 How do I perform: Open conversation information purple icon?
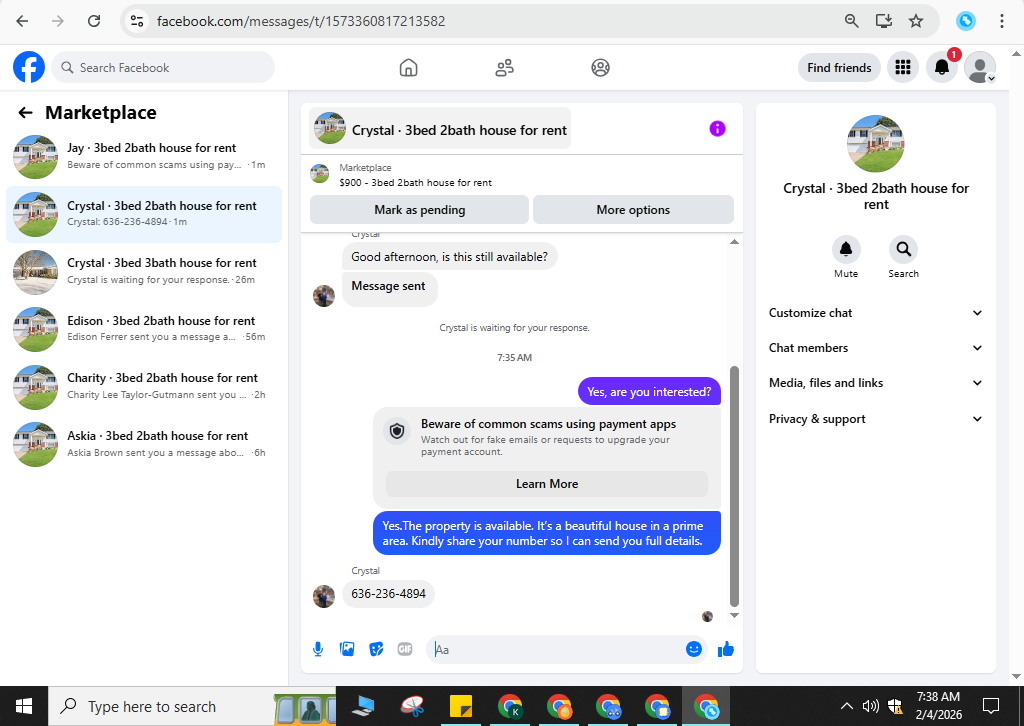point(717,129)
